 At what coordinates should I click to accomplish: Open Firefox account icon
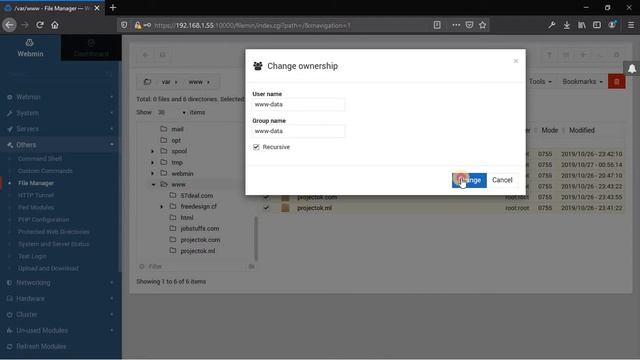coord(612,25)
